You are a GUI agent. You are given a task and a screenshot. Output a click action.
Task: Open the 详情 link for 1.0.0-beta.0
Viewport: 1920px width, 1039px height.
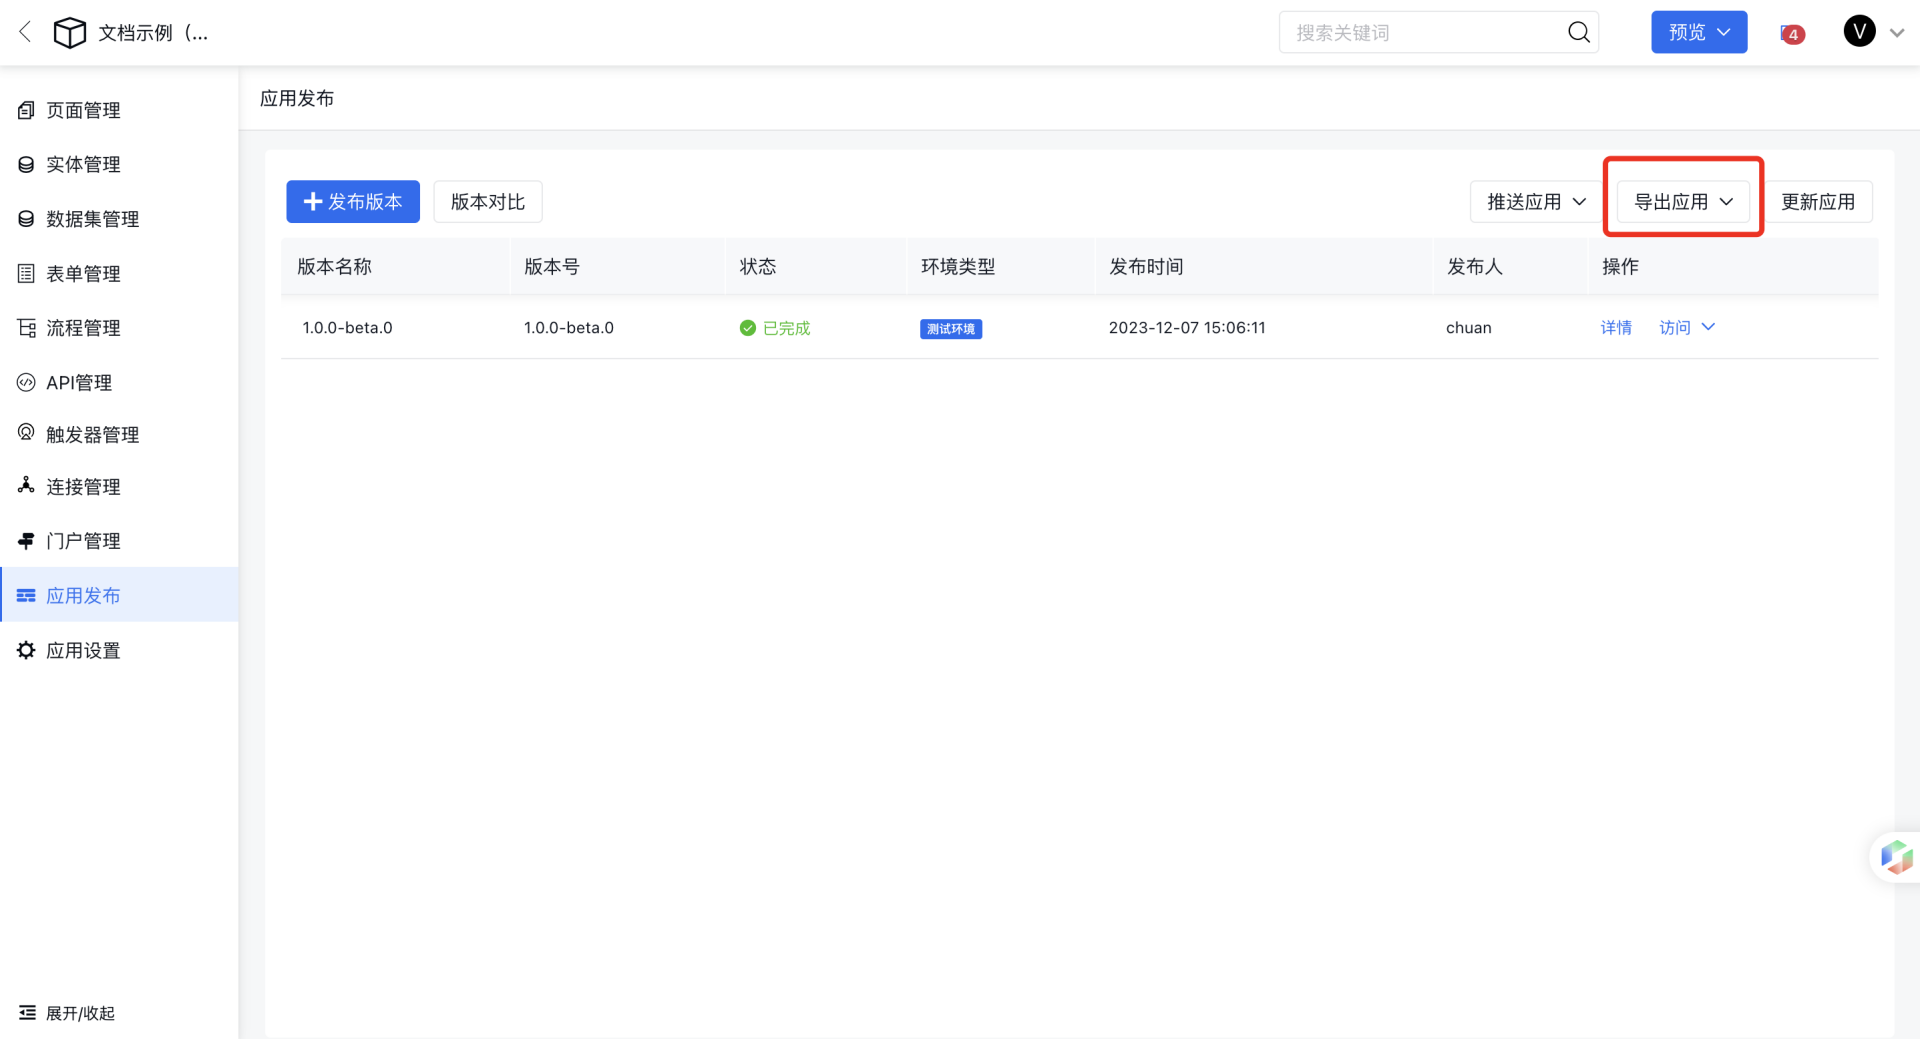(x=1615, y=328)
